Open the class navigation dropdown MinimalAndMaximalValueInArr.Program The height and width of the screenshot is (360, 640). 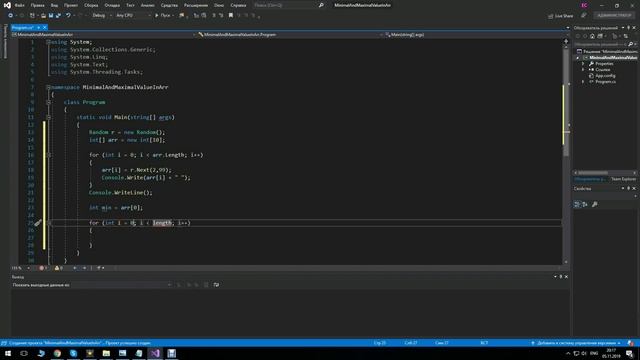pyautogui.click(x=290, y=35)
